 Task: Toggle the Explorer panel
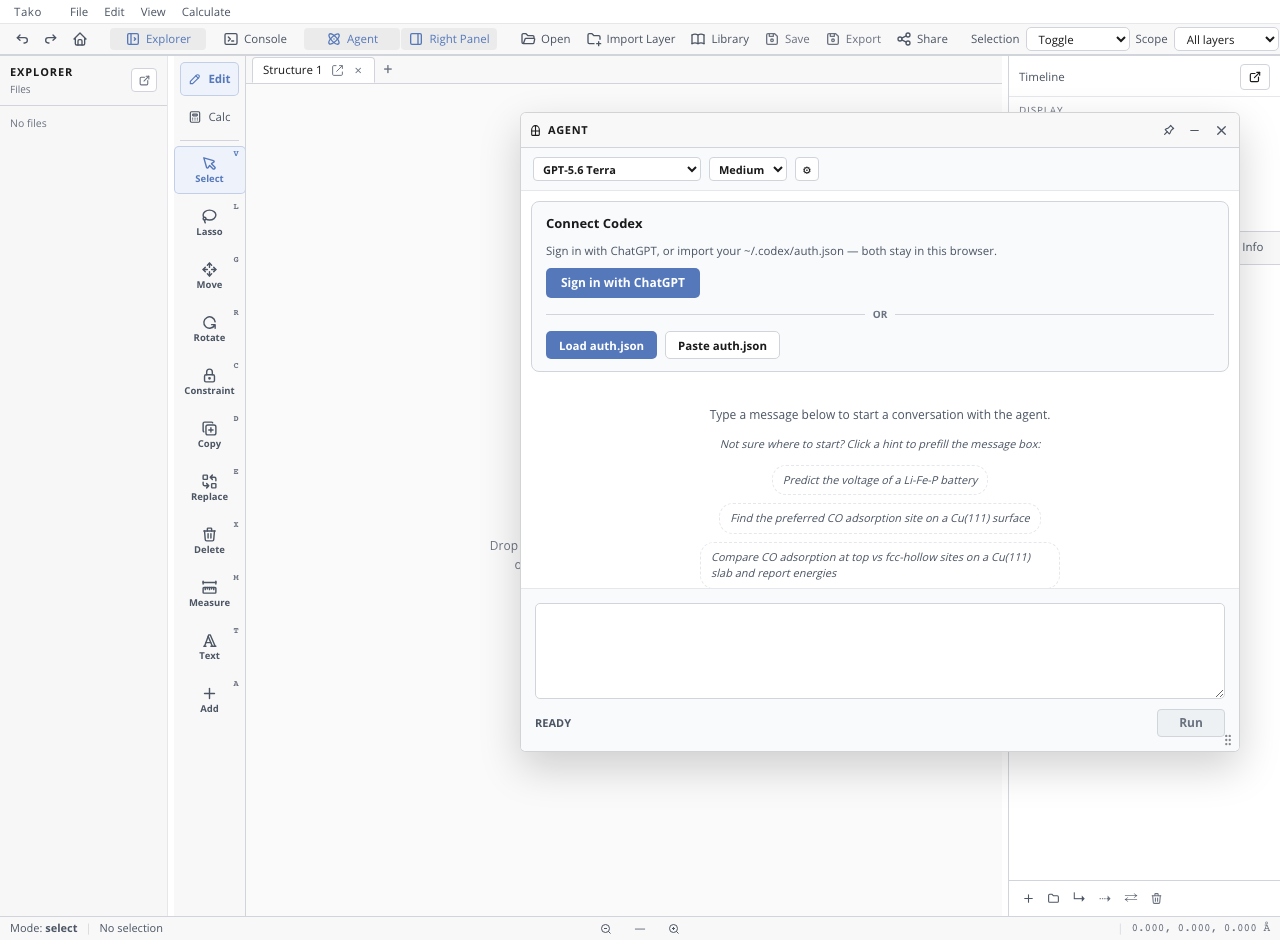[158, 39]
